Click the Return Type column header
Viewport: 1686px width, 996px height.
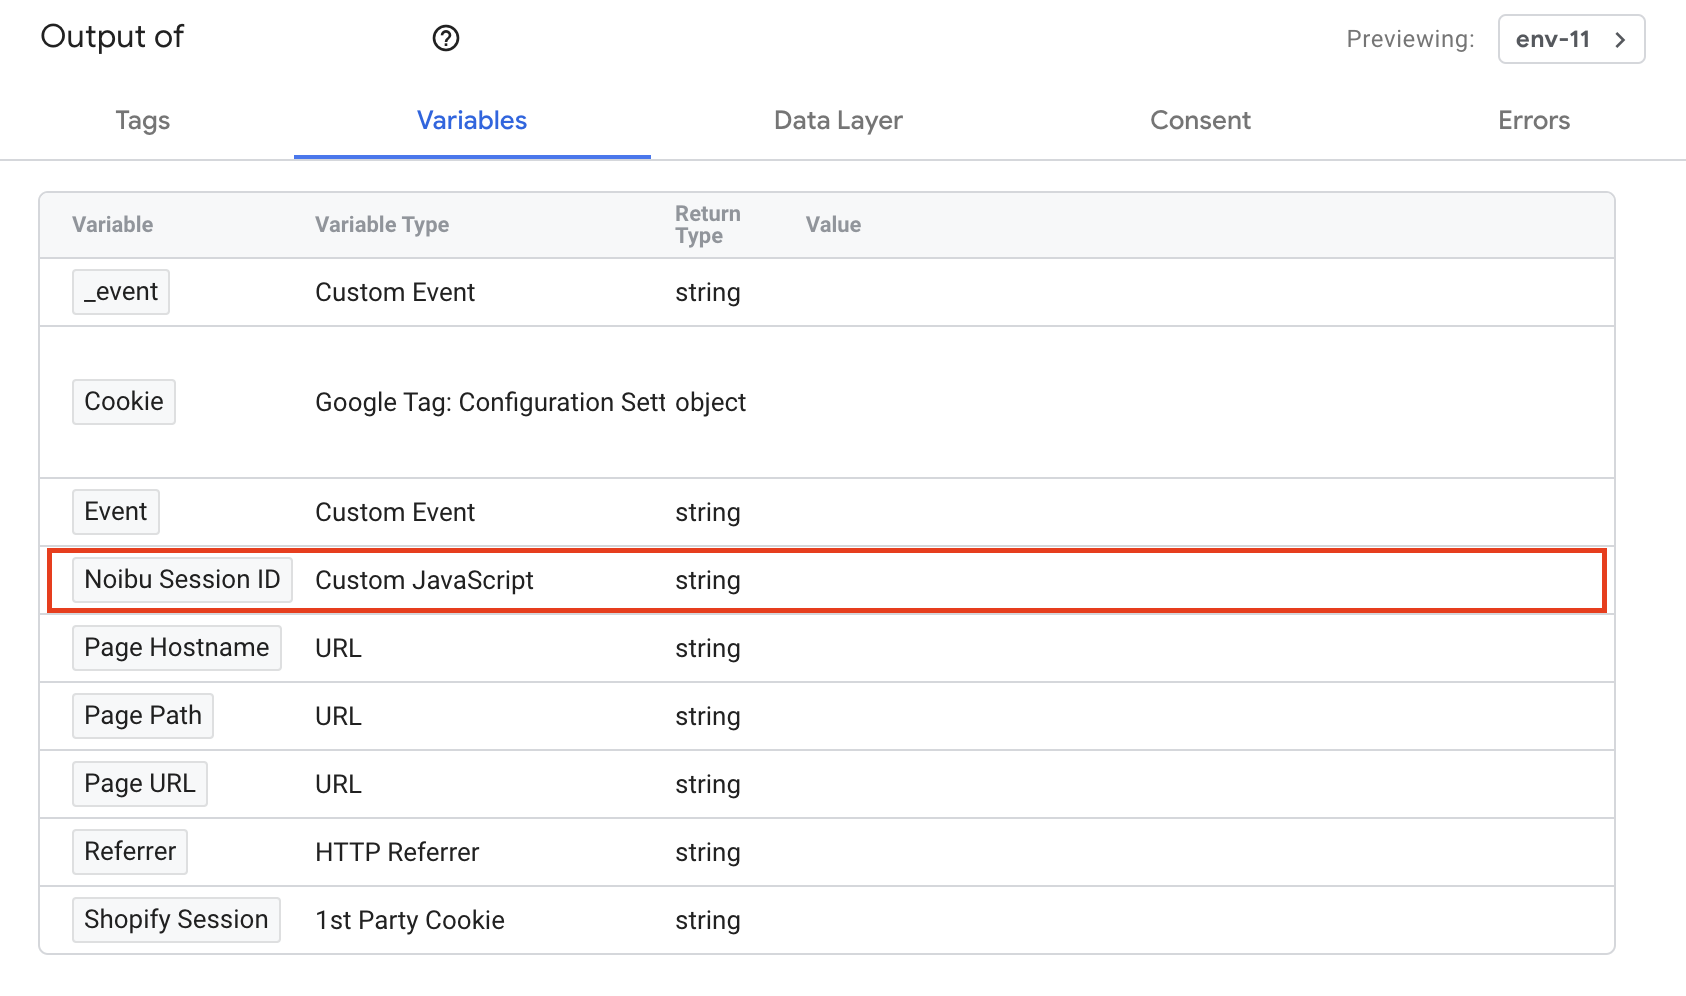click(x=707, y=225)
